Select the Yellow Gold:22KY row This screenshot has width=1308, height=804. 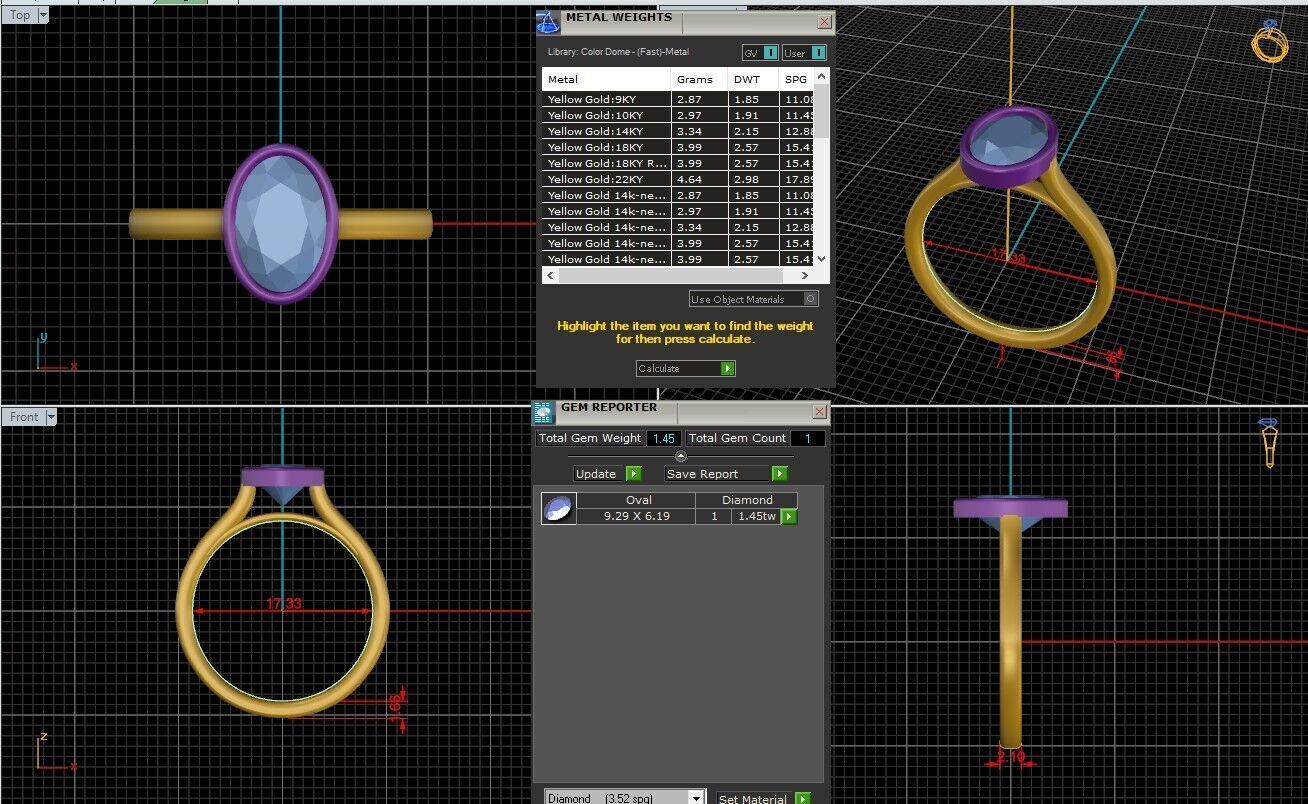point(678,179)
